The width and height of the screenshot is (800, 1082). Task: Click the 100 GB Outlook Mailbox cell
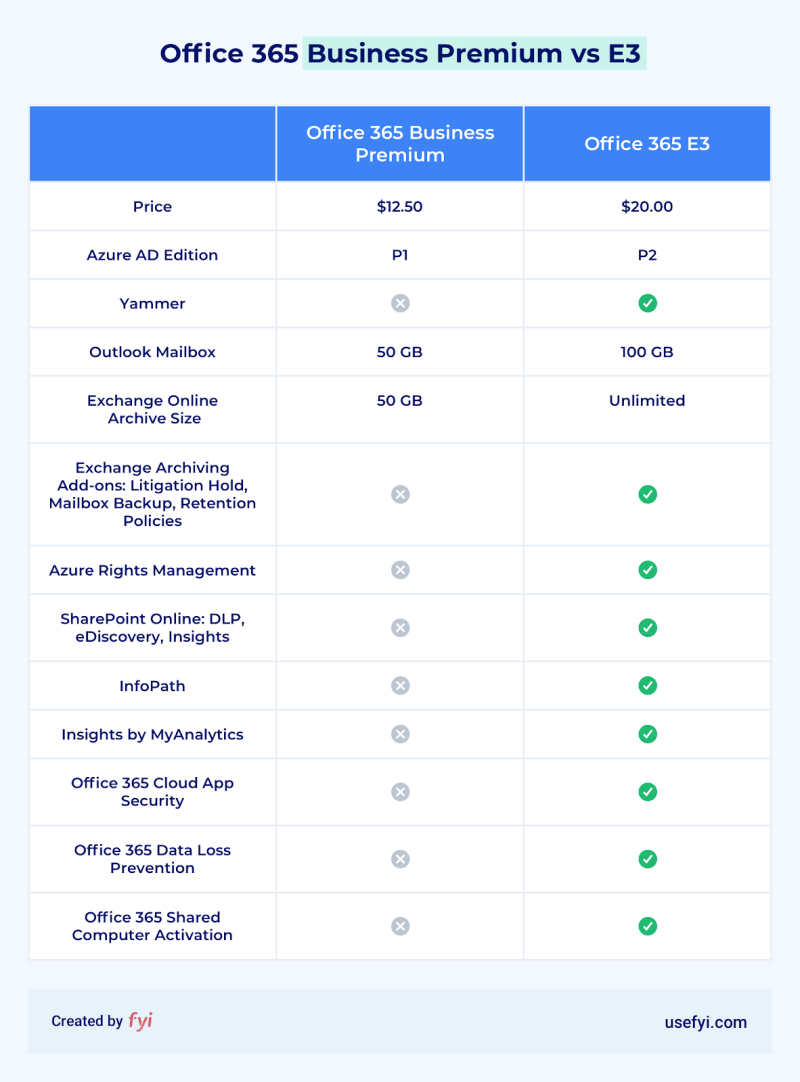click(x=647, y=352)
